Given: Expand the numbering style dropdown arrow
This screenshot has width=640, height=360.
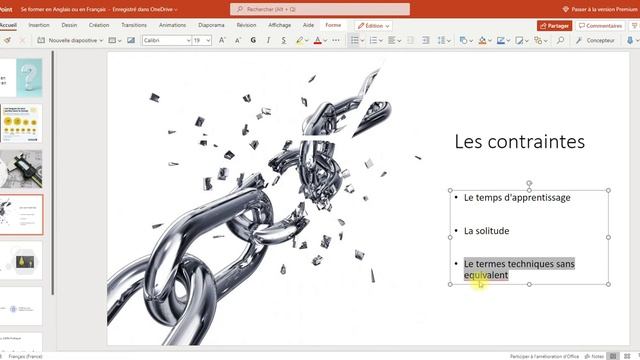Looking at the screenshot, I should [380, 40].
